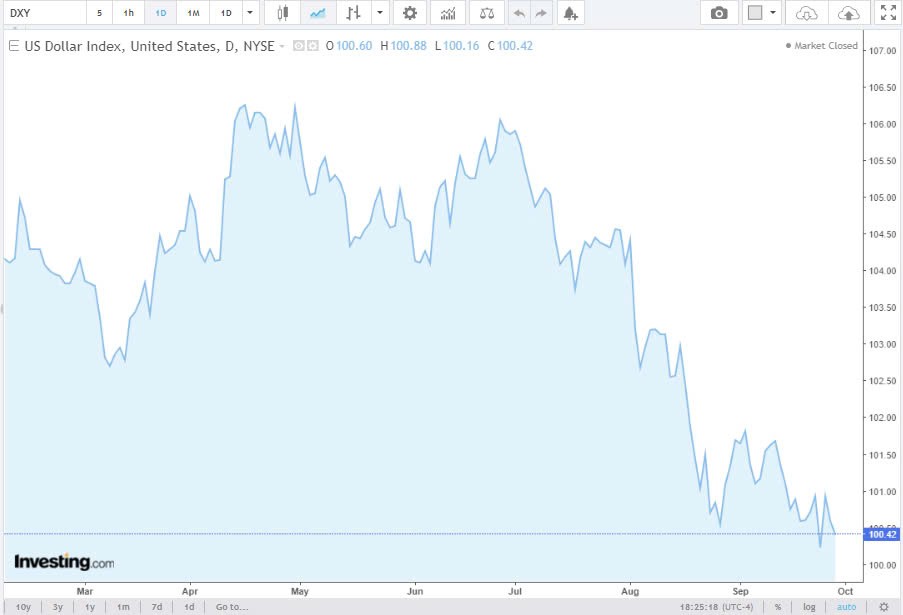Enable fullscreen mode with expand icon
This screenshot has height=615, width=903.
point(888,13)
